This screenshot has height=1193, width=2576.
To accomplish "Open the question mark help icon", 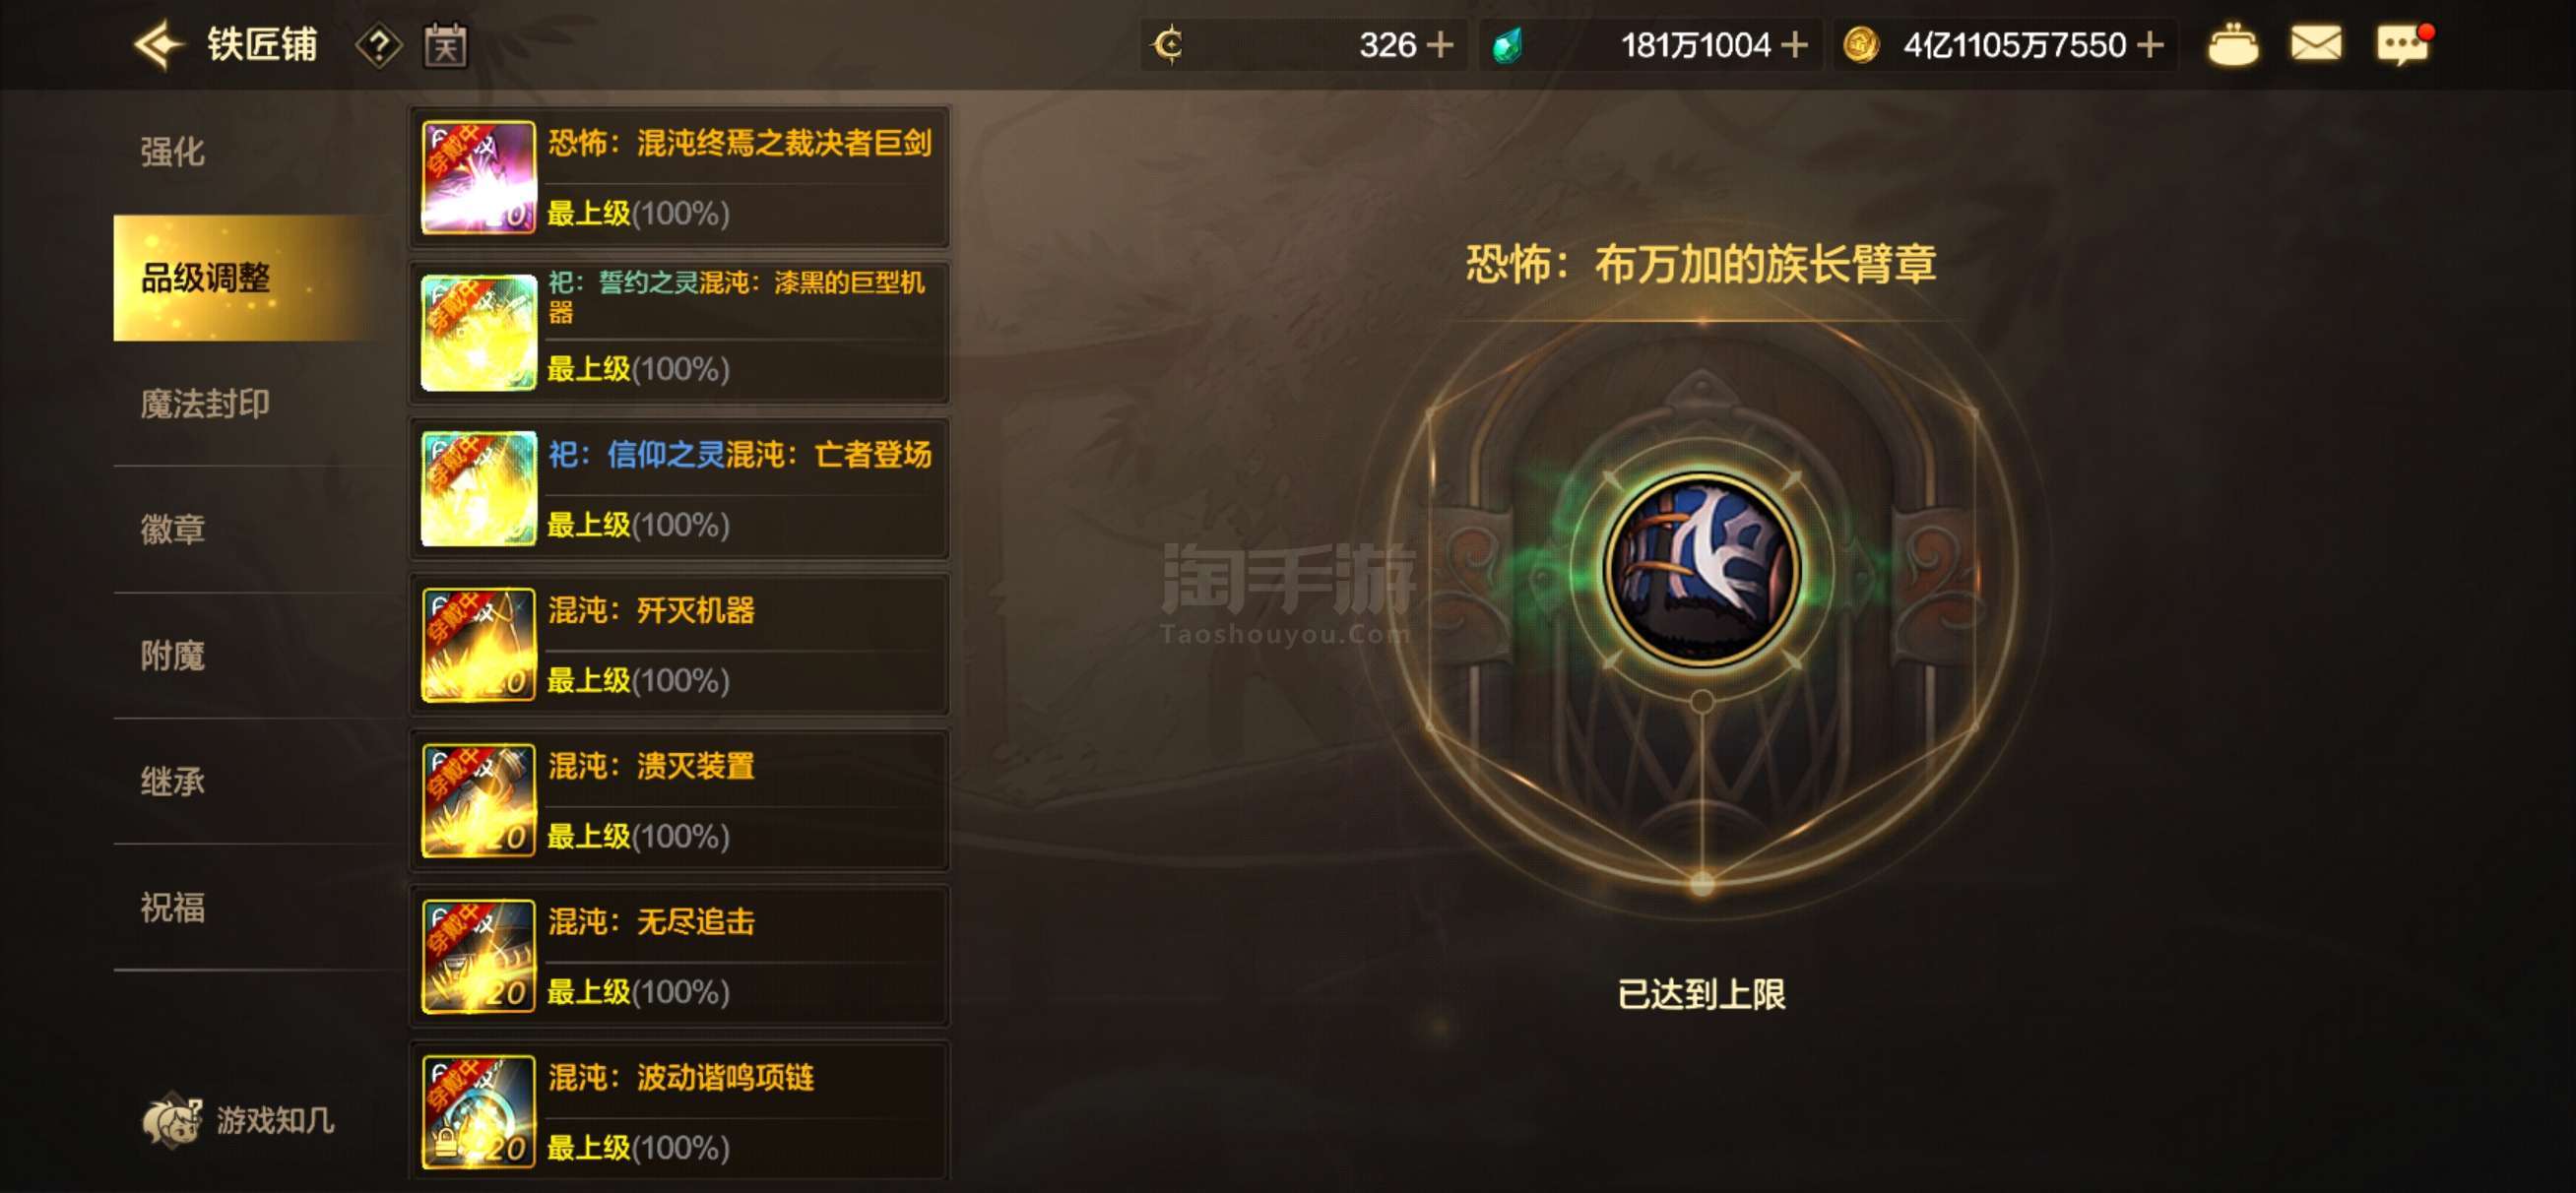I will pyautogui.click(x=379, y=46).
